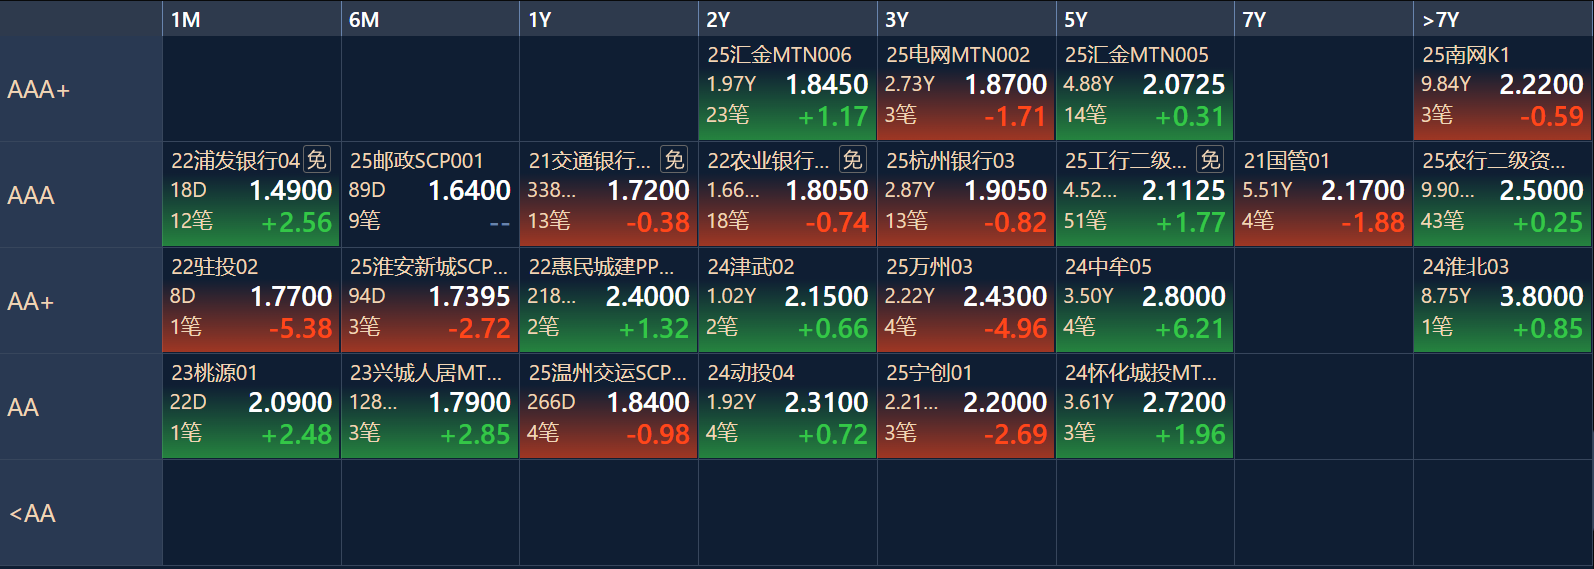
Task: Open the 25电网MTN002 bond cell
Action: [965, 89]
